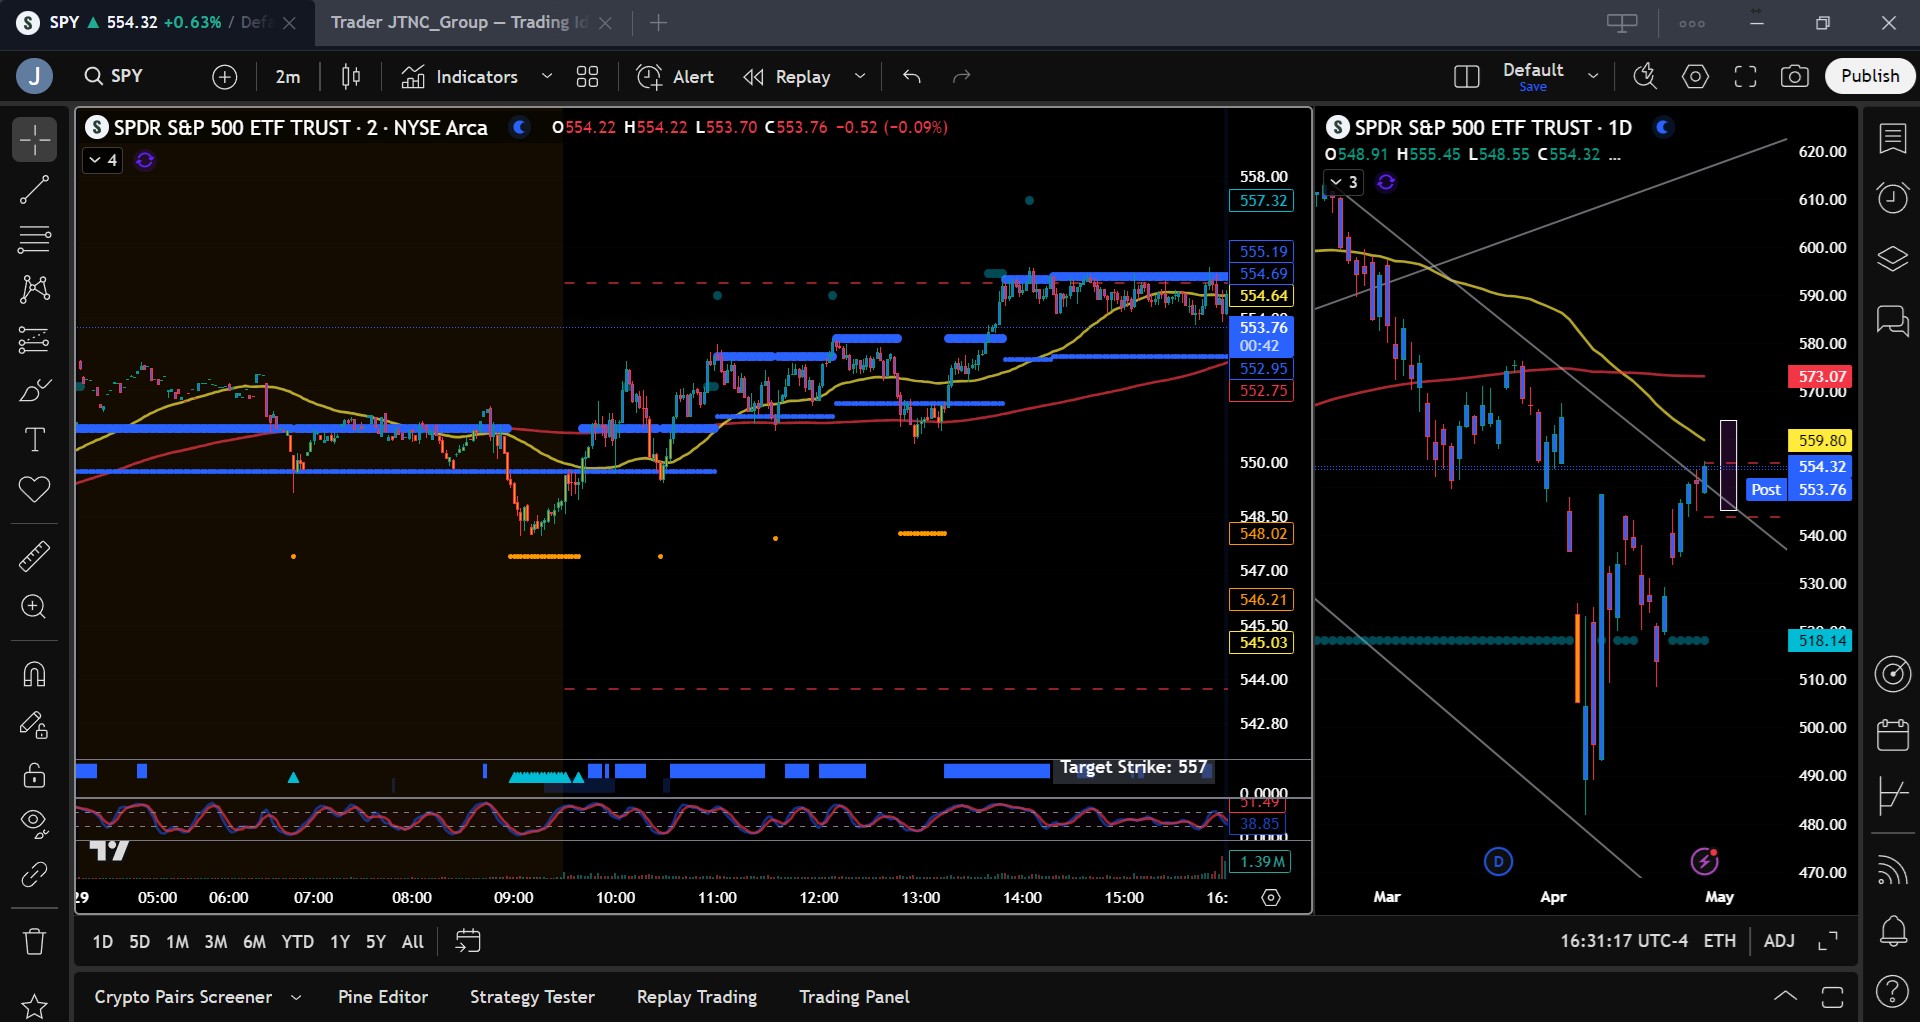Open the go to date calendar
The width and height of the screenshot is (1920, 1022).
468,941
